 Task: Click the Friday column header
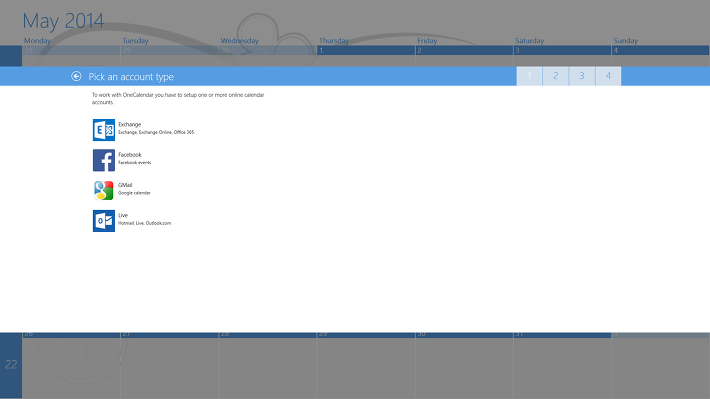pyautogui.click(x=427, y=41)
